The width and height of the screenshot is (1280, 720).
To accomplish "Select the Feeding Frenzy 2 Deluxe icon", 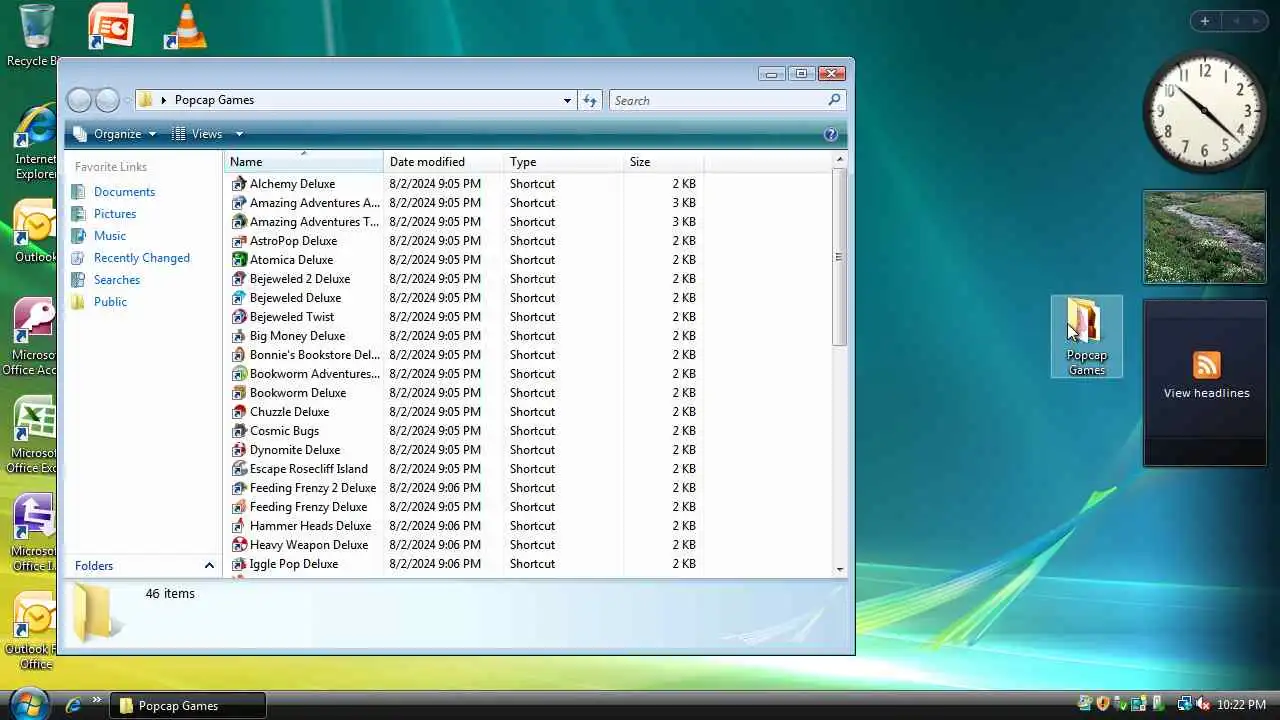I will pos(239,488).
